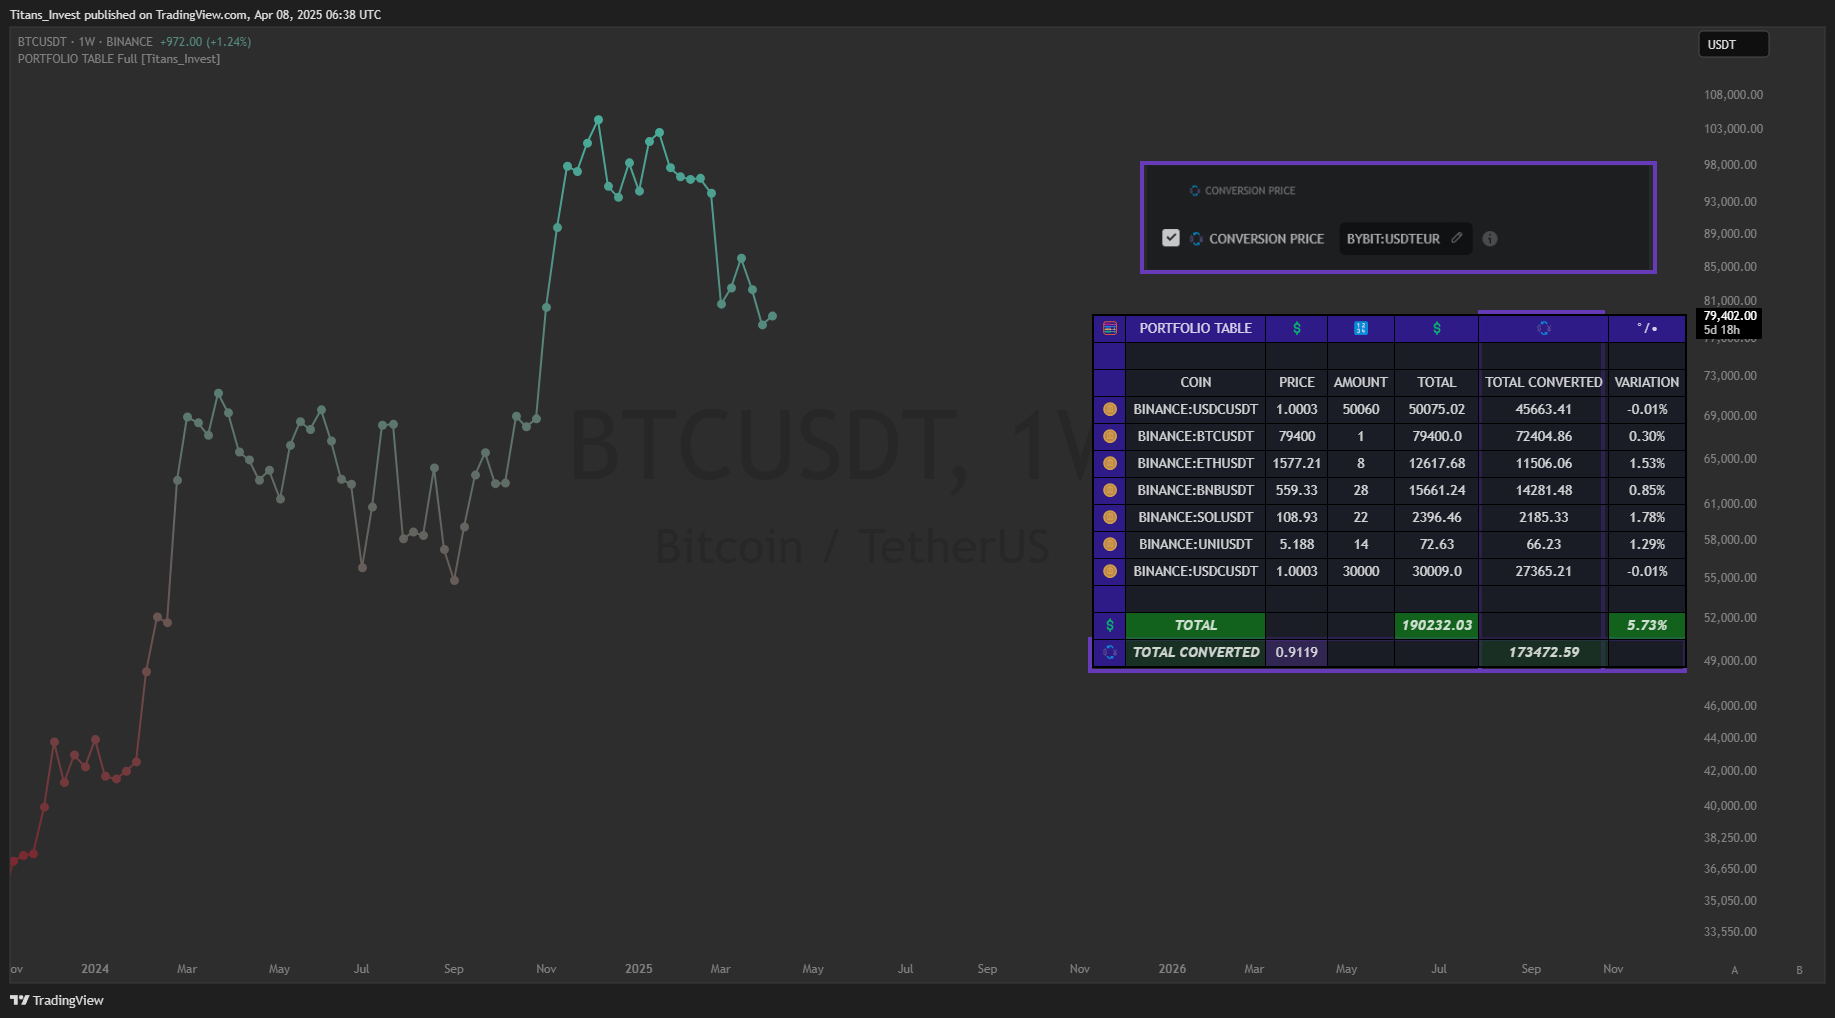Screen dimensions: 1835x1018
Task: Open the info tooltip icon beside BYBIT:USDTEUR
Action: (x=1490, y=238)
